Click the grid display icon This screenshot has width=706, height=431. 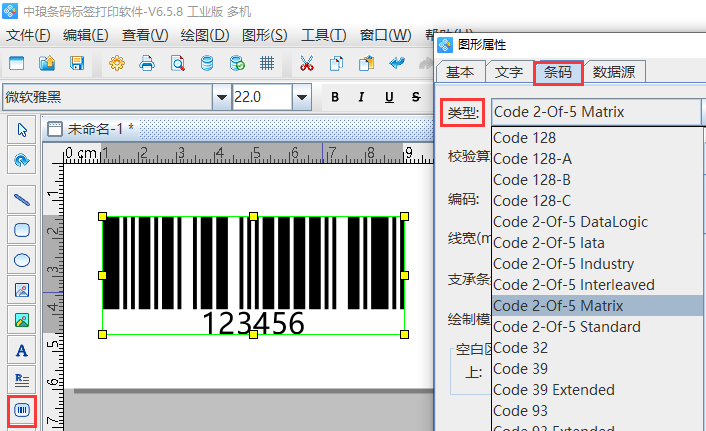coord(267,64)
